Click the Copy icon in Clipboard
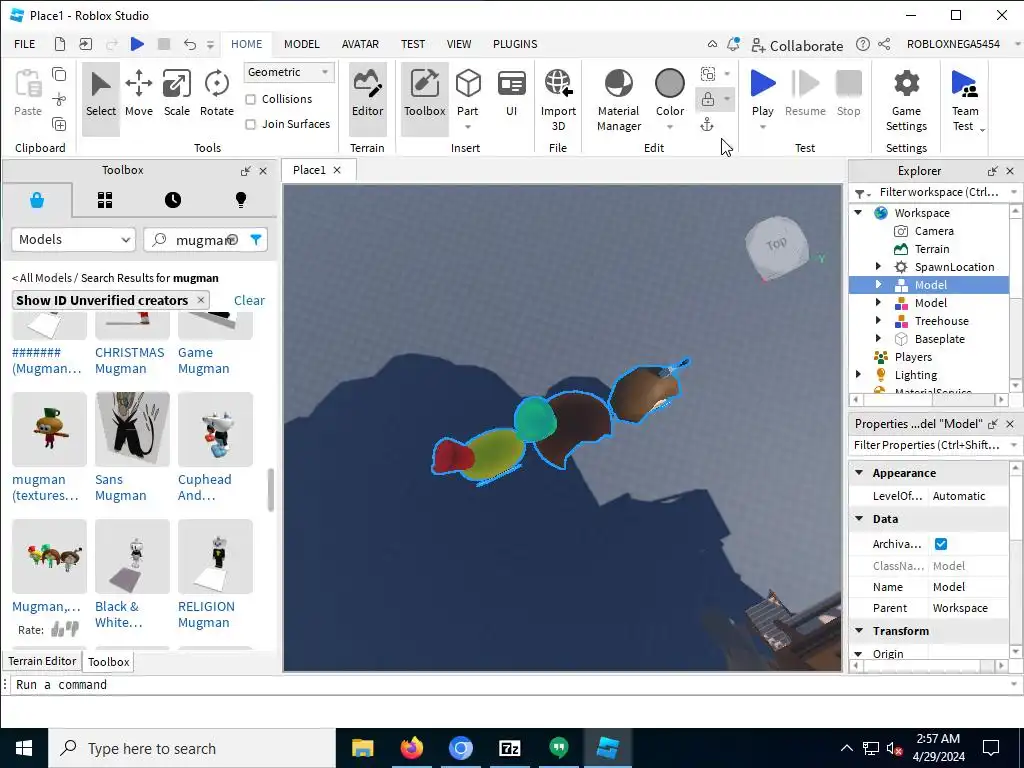The image size is (1024, 768). click(59, 74)
